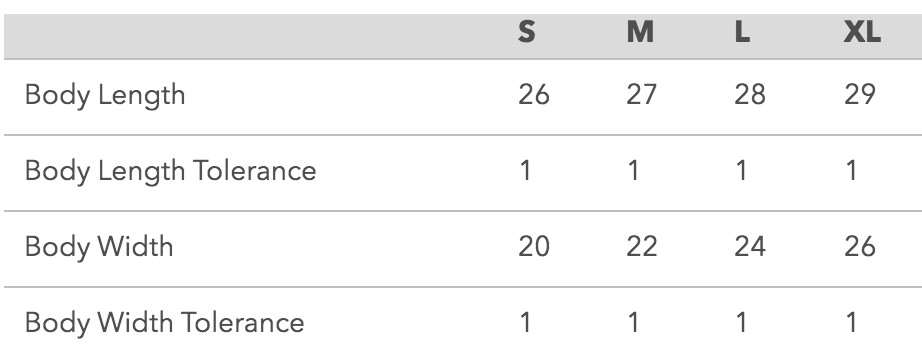Click the XL size column header
Image resolution: width=922 pixels, height=362 pixels.
pyautogui.click(x=862, y=32)
